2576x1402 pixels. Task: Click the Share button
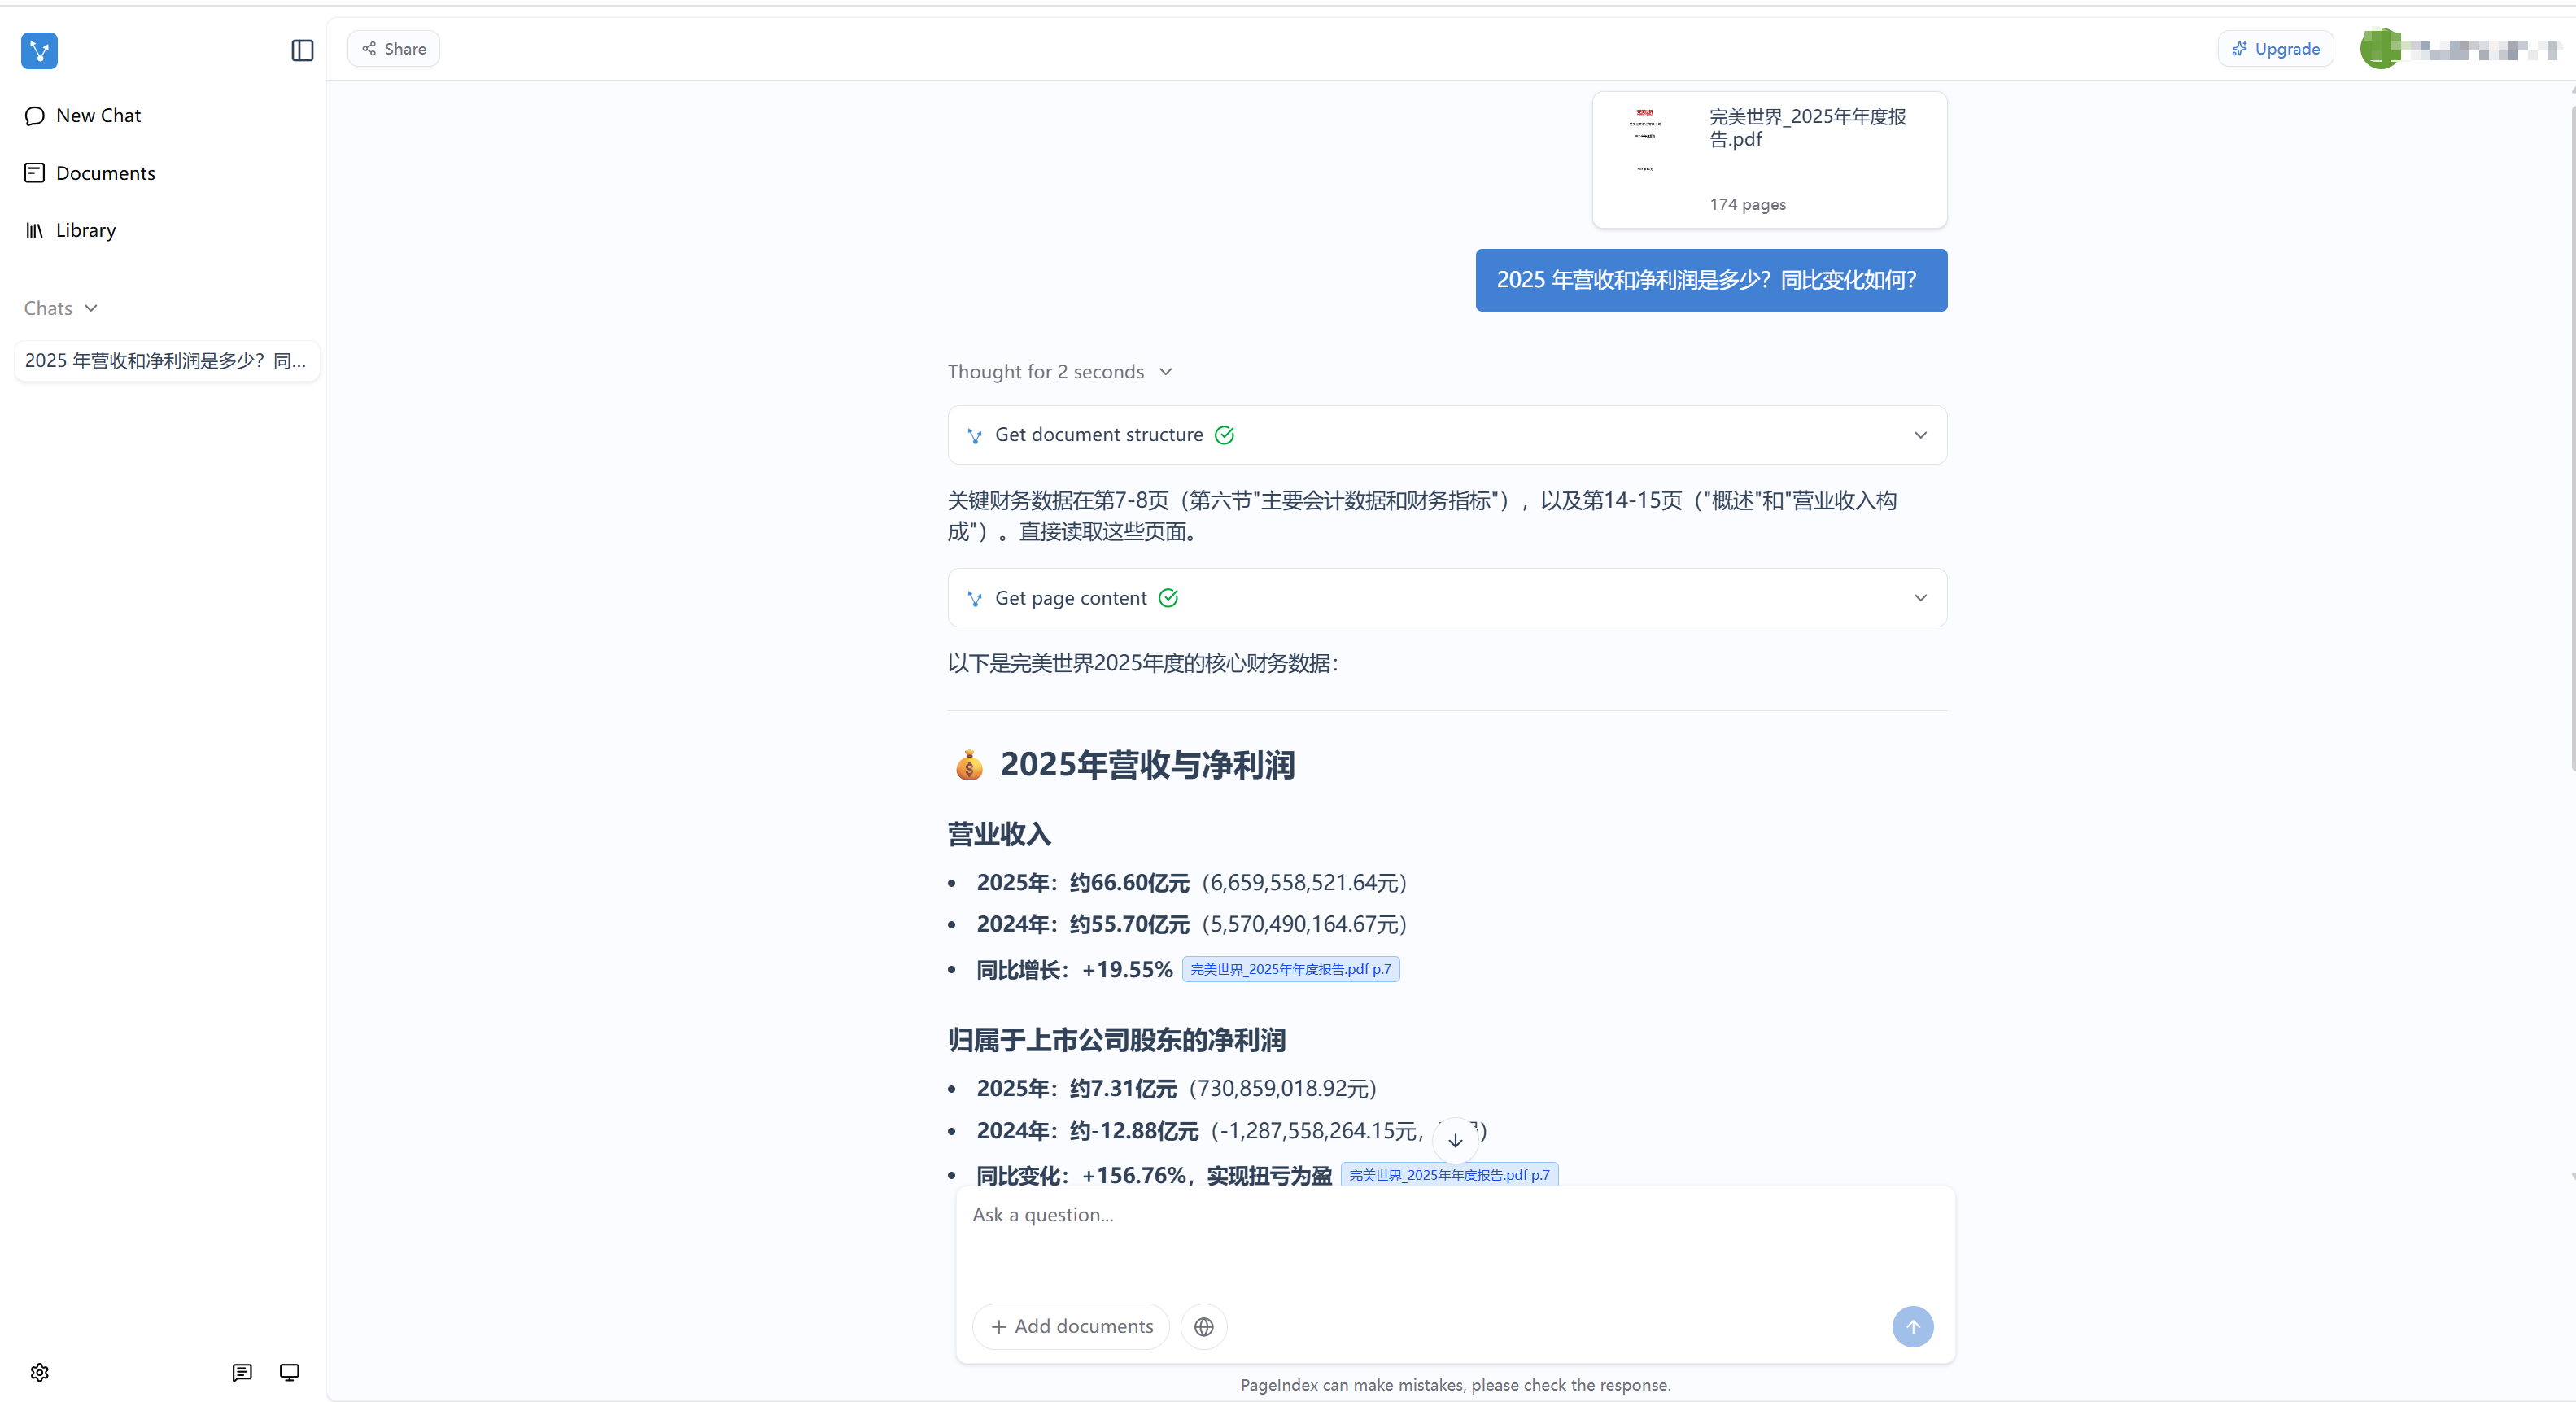point(394,48)
